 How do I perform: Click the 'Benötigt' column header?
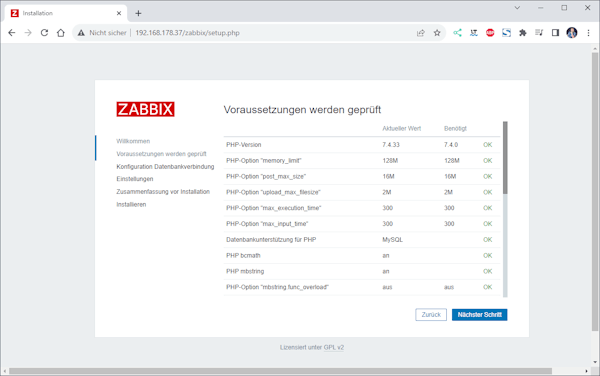pyautogui.click(x=455, y=129)
